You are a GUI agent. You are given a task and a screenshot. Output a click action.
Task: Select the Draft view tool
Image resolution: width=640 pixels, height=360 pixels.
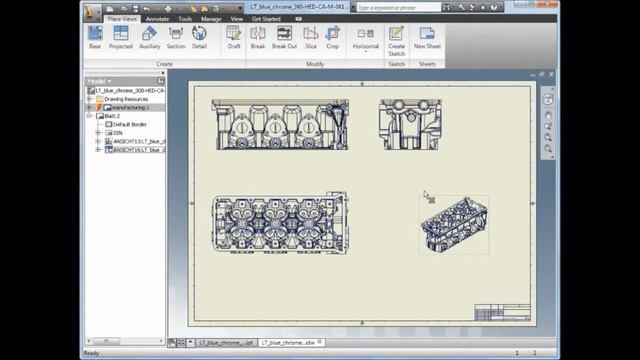click(234, 38)
